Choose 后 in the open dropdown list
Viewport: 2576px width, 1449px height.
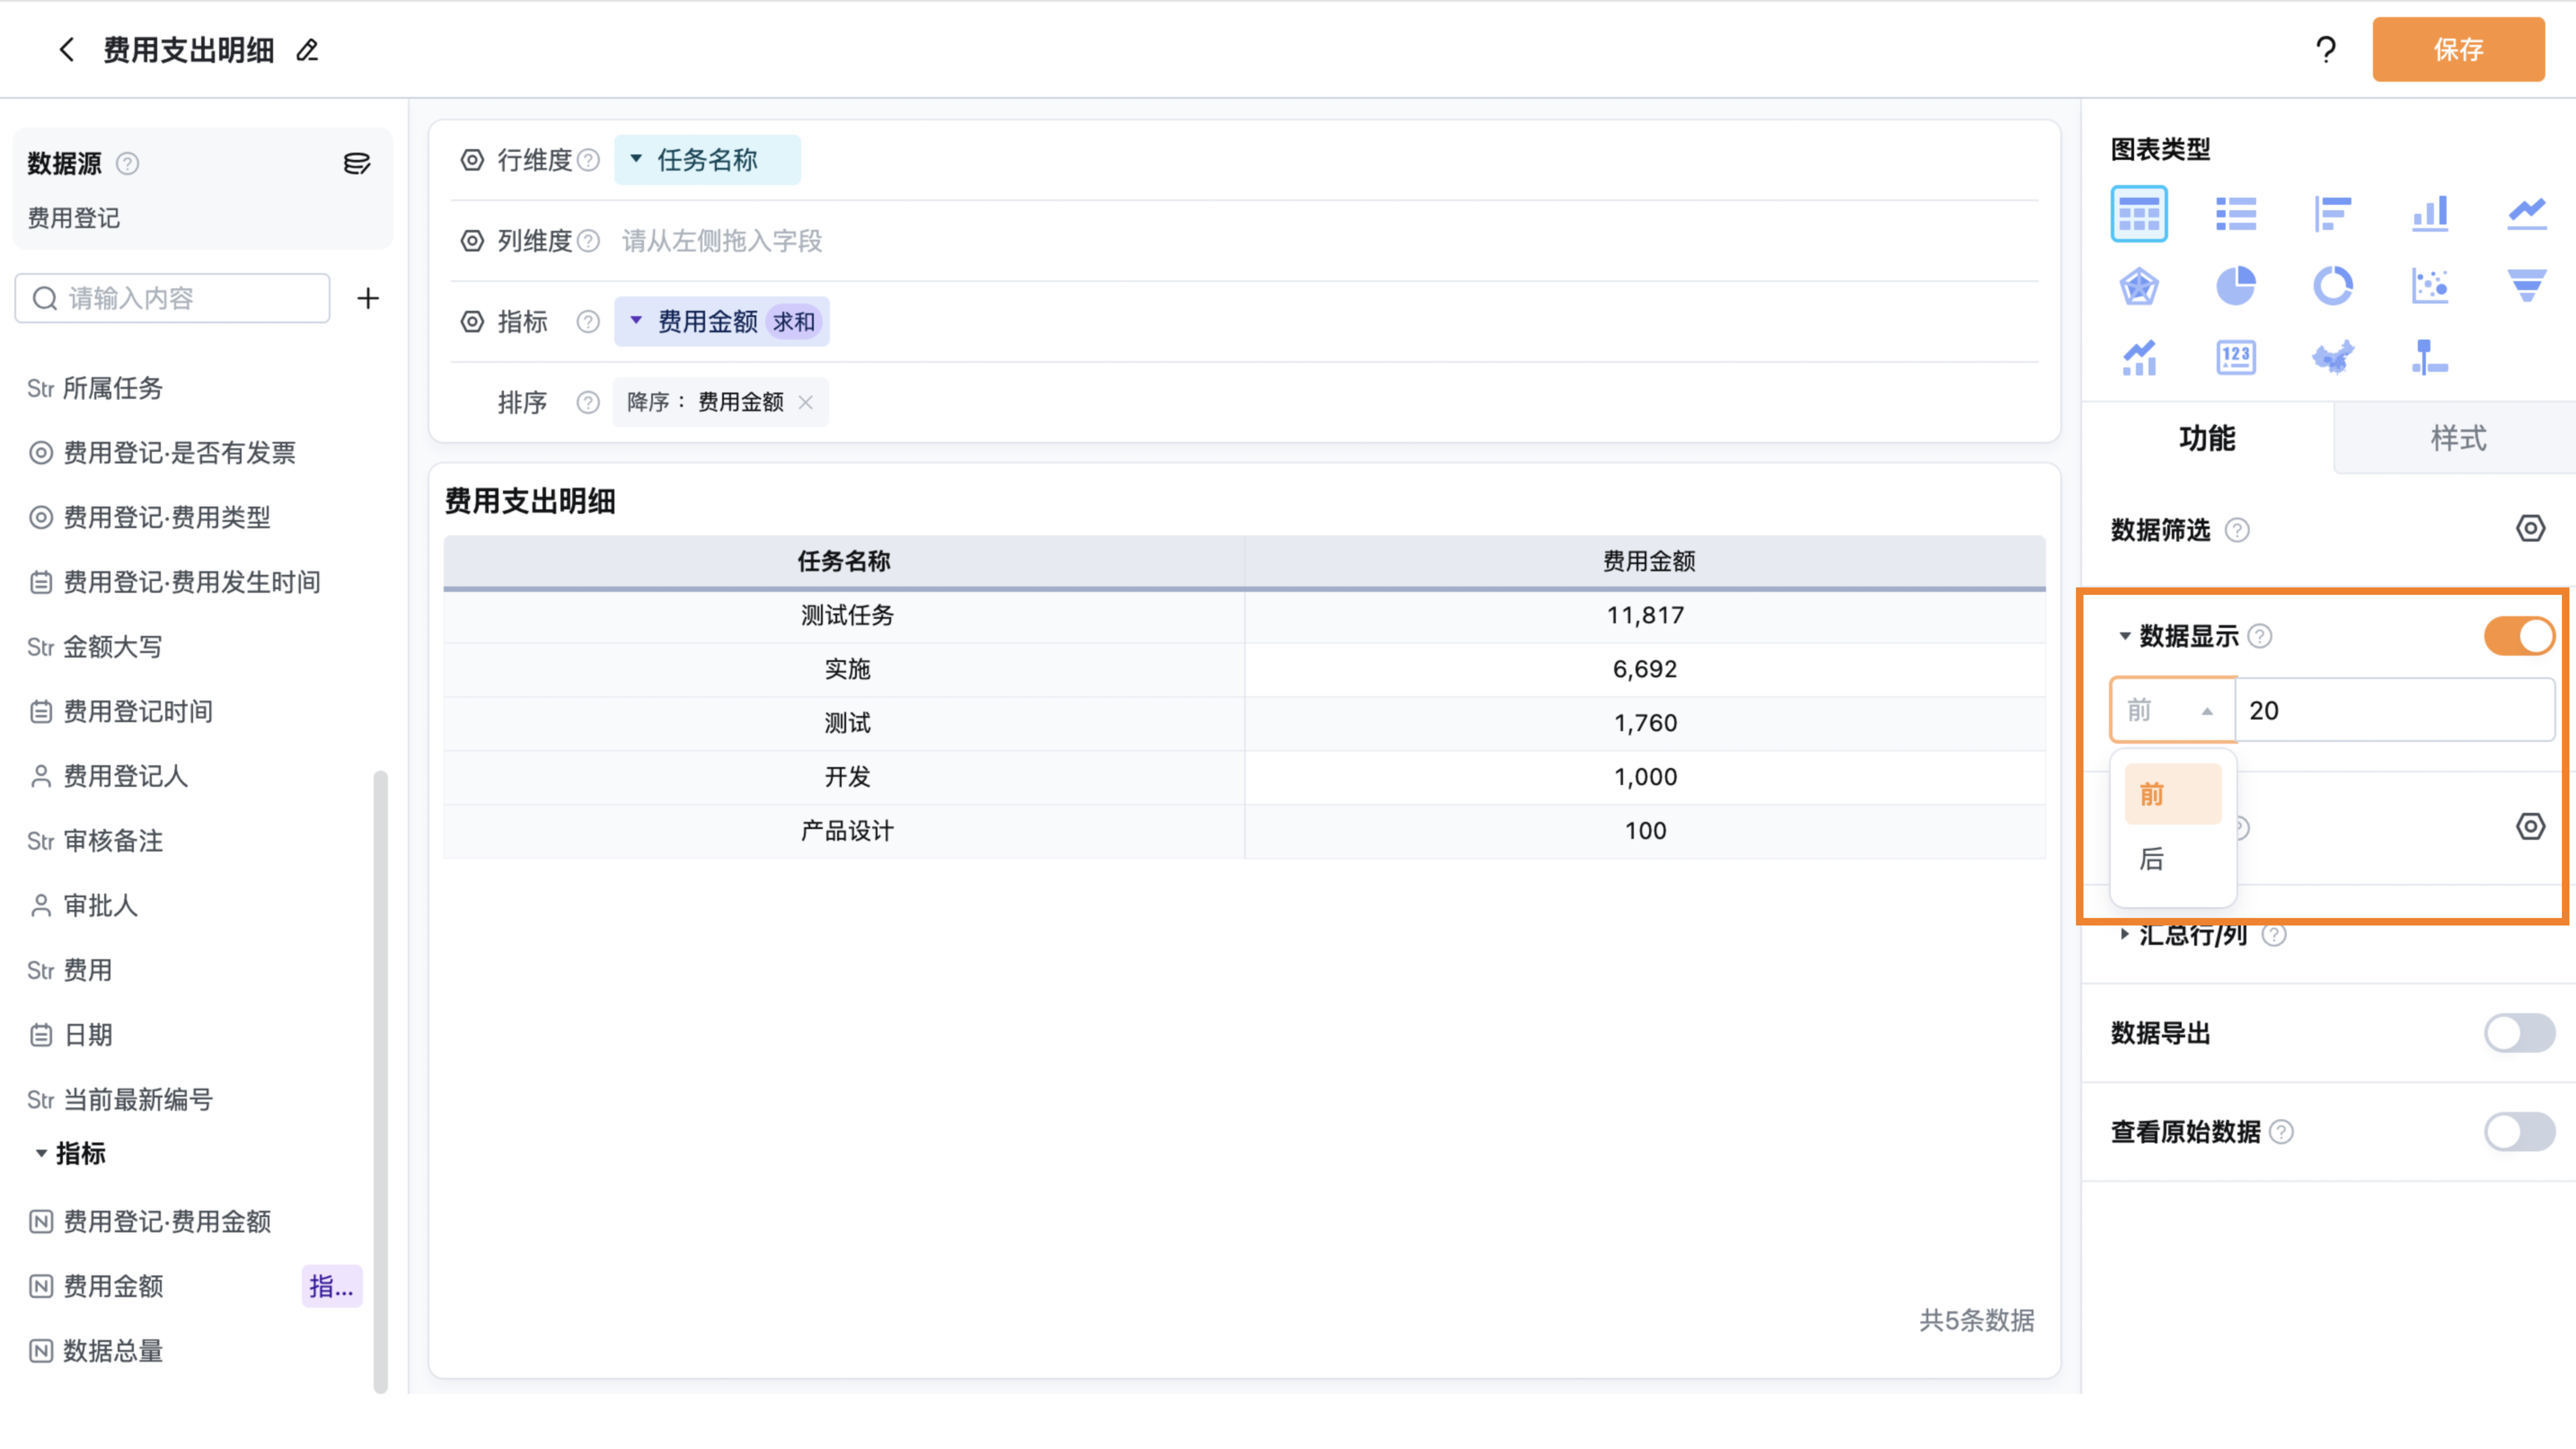pyautogui.click(x=2173, y=859)
